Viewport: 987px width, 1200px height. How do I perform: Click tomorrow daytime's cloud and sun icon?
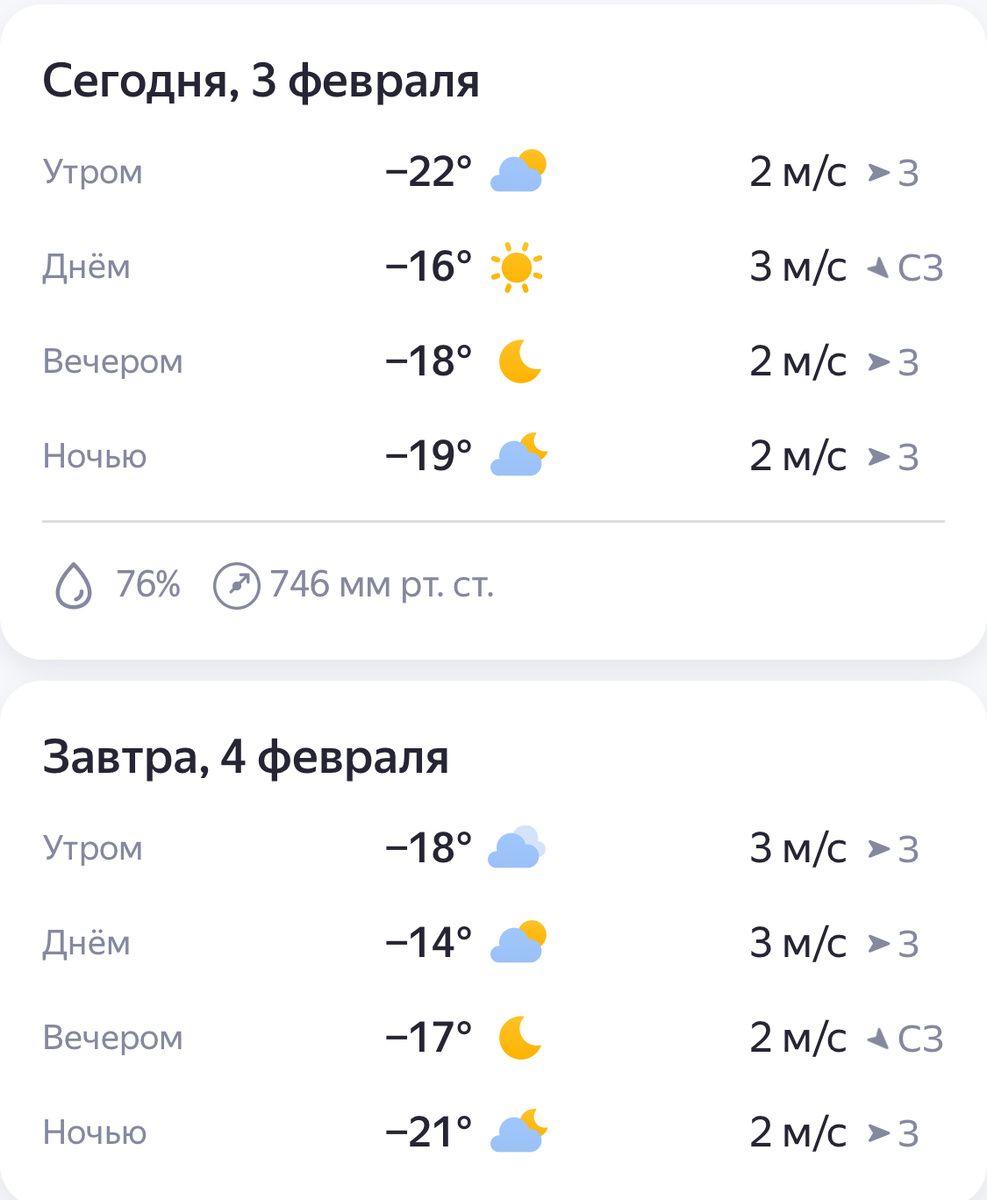click(518, 942)
